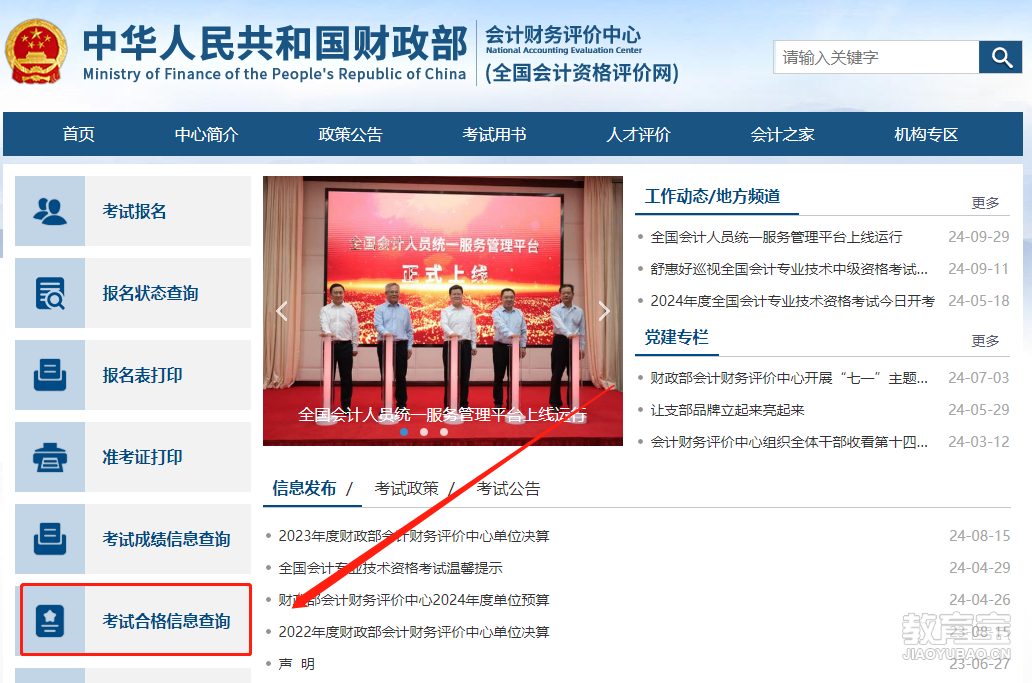Click the 报名表打印 icon
Image resolution: width=1032 pixels, height=683 pixels.
pyautogui.click(x=50, y=375)
